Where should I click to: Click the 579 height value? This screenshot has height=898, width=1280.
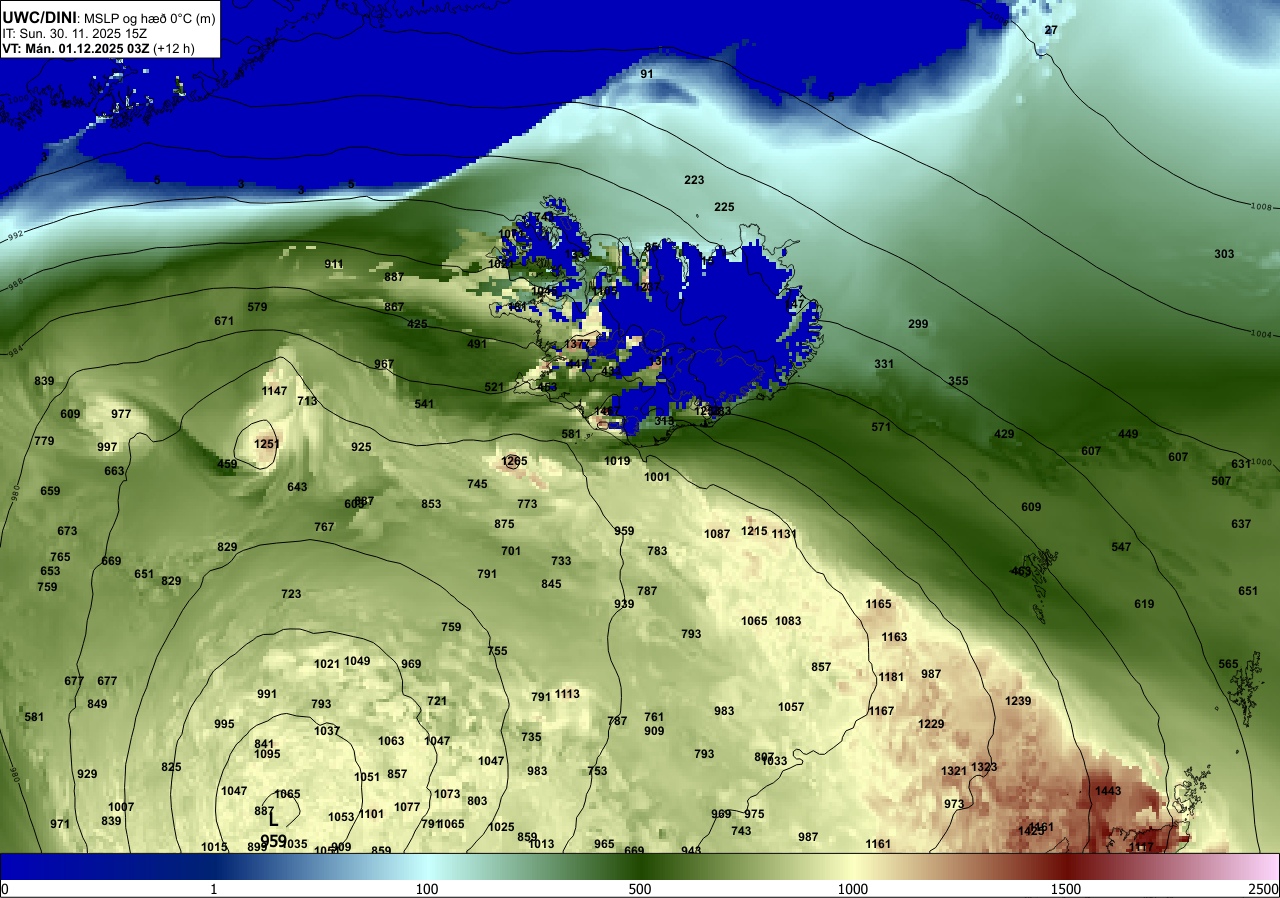(257, 307)
